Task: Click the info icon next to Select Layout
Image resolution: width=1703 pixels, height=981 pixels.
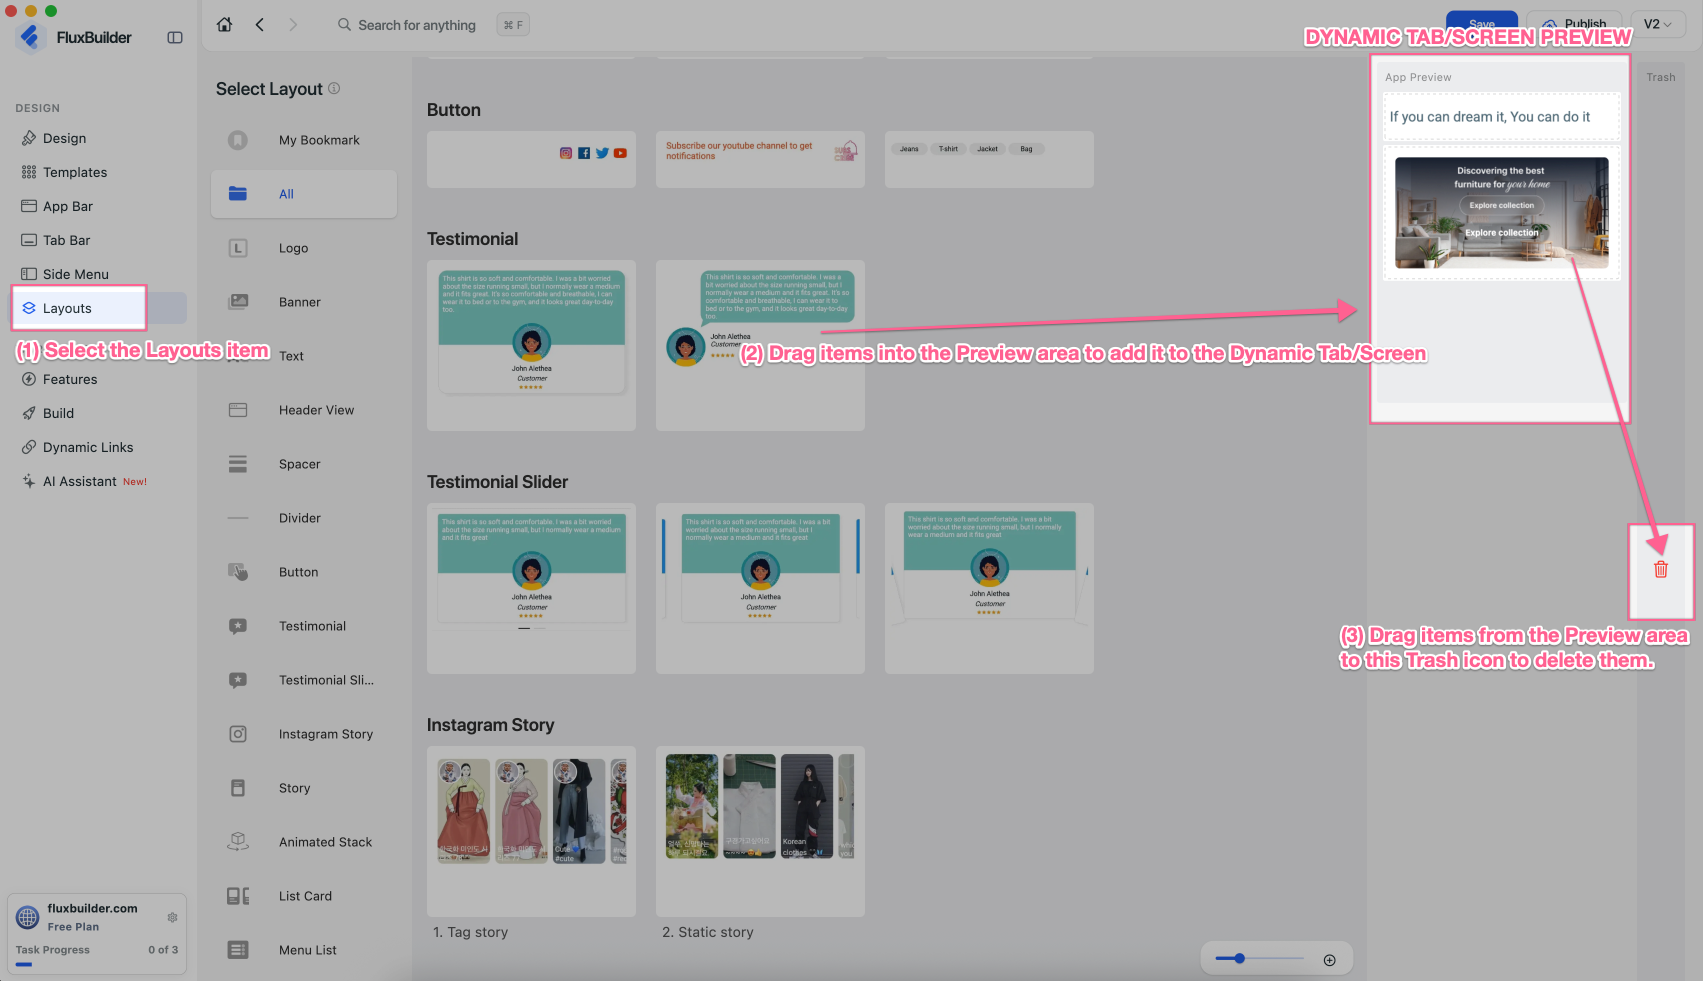Action: click(334, 88)
